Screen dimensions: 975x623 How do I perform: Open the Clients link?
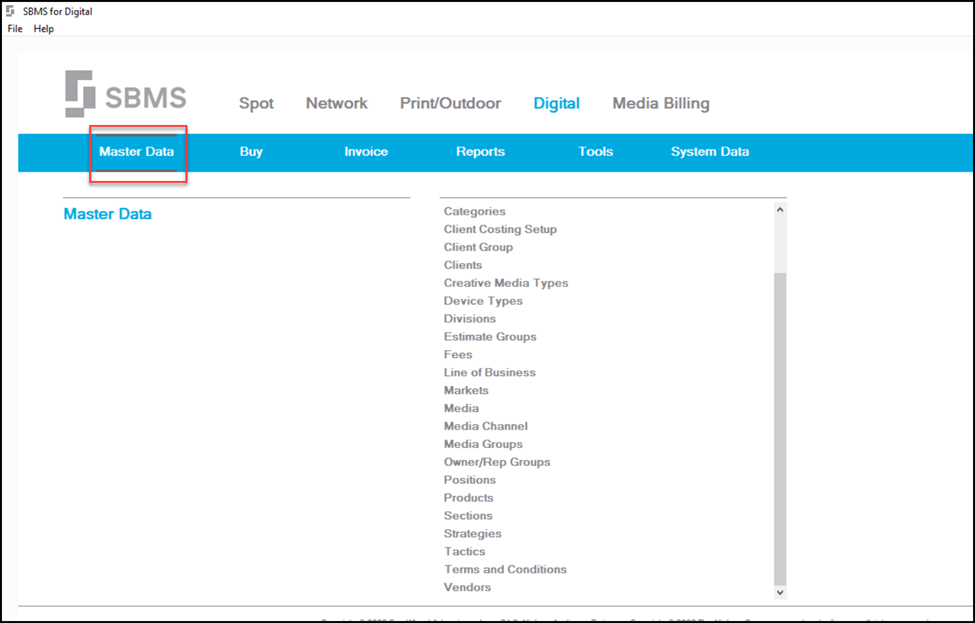[463, 265]
